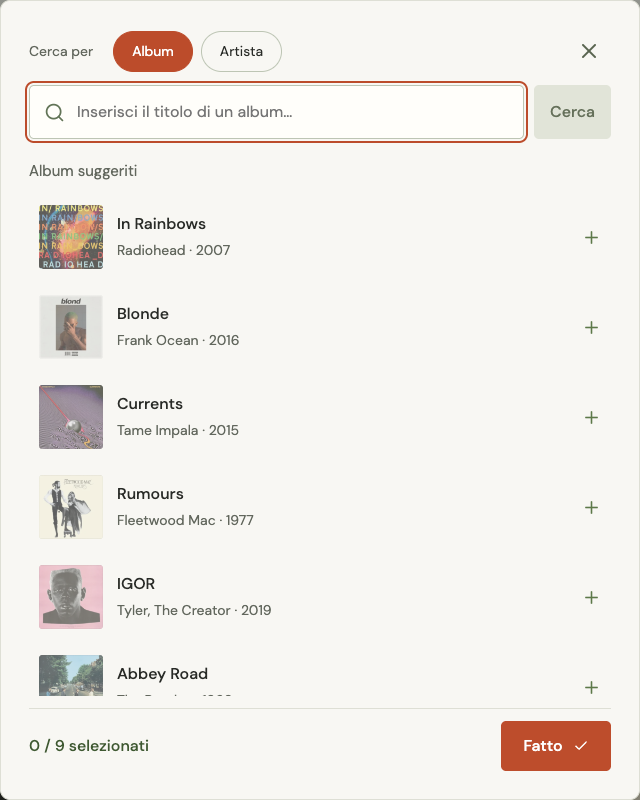Close the album search dialog
The image size is (640, 800).
589,51
